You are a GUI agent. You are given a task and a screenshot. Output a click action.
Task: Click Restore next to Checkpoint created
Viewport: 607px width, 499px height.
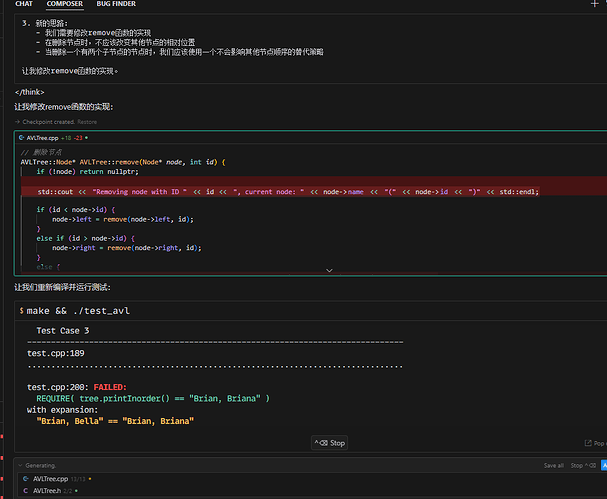point(88,122)
